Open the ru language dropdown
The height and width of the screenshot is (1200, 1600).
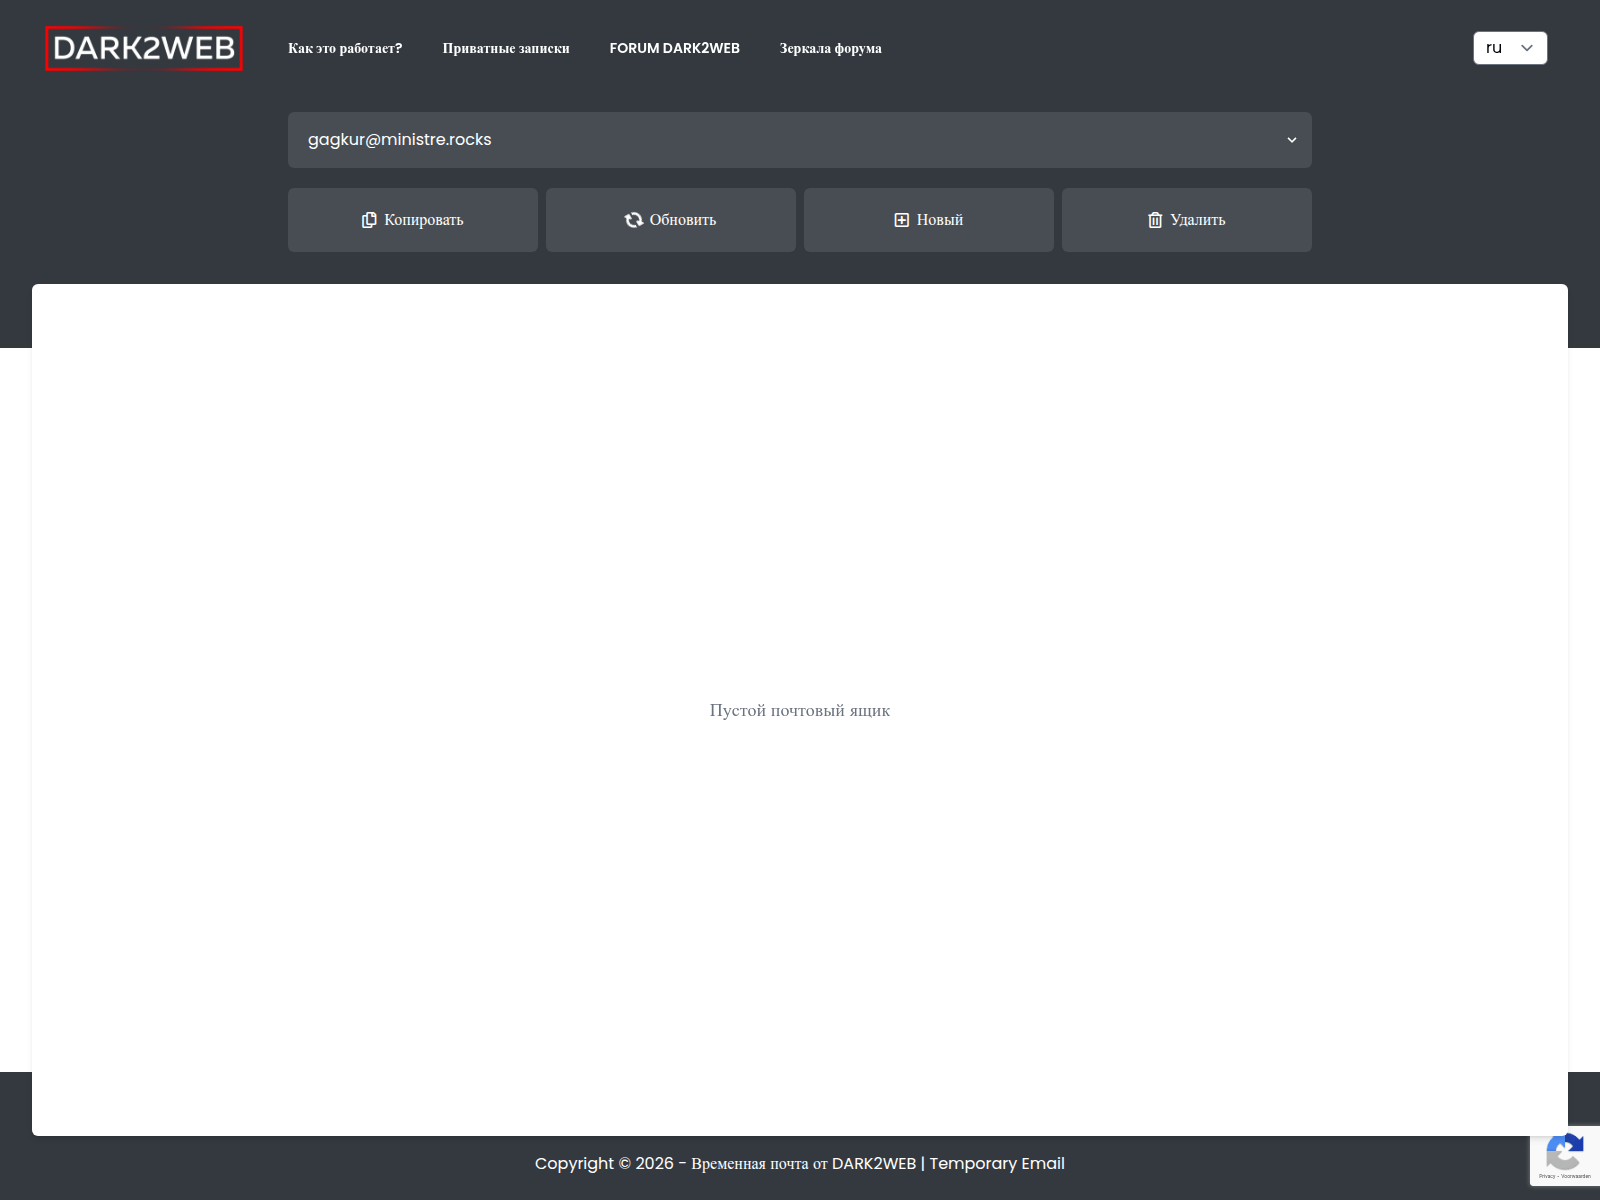point(1509,48)
